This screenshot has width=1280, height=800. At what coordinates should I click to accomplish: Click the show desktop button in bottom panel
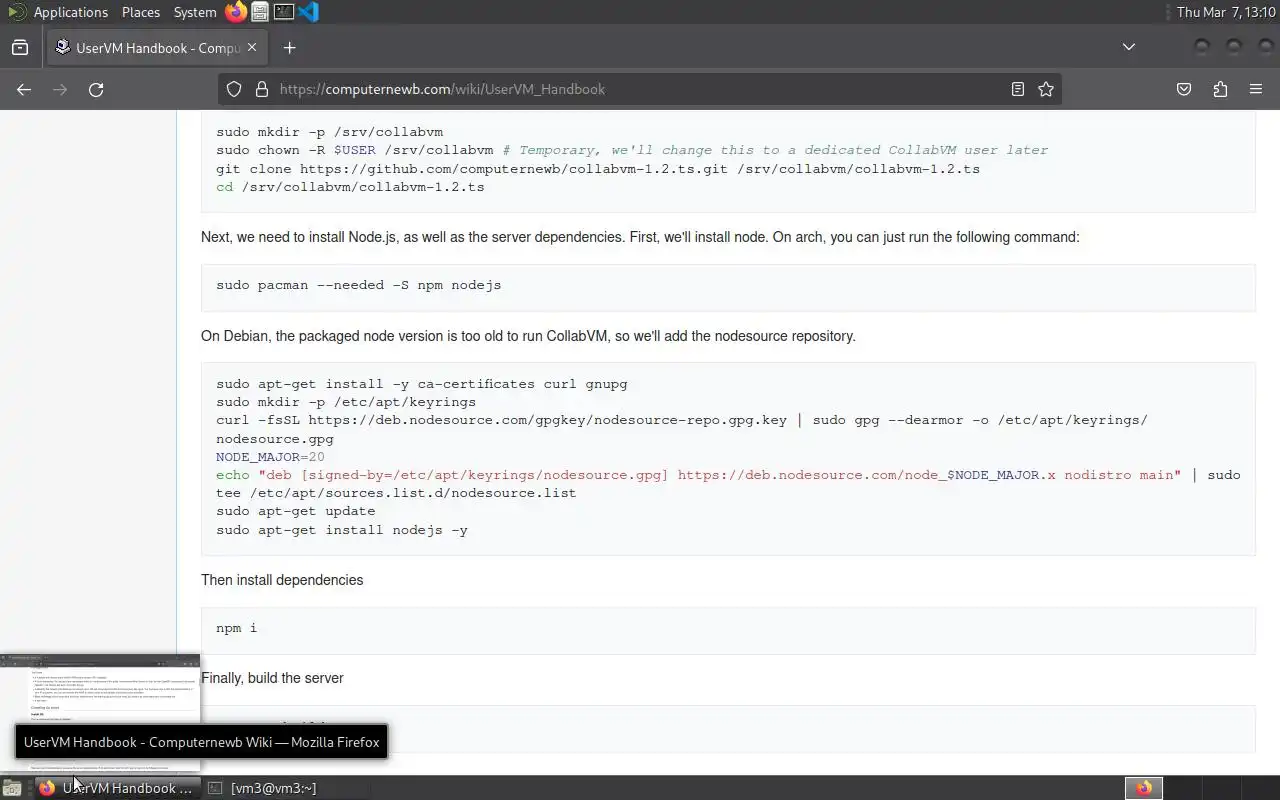point(12,788)
